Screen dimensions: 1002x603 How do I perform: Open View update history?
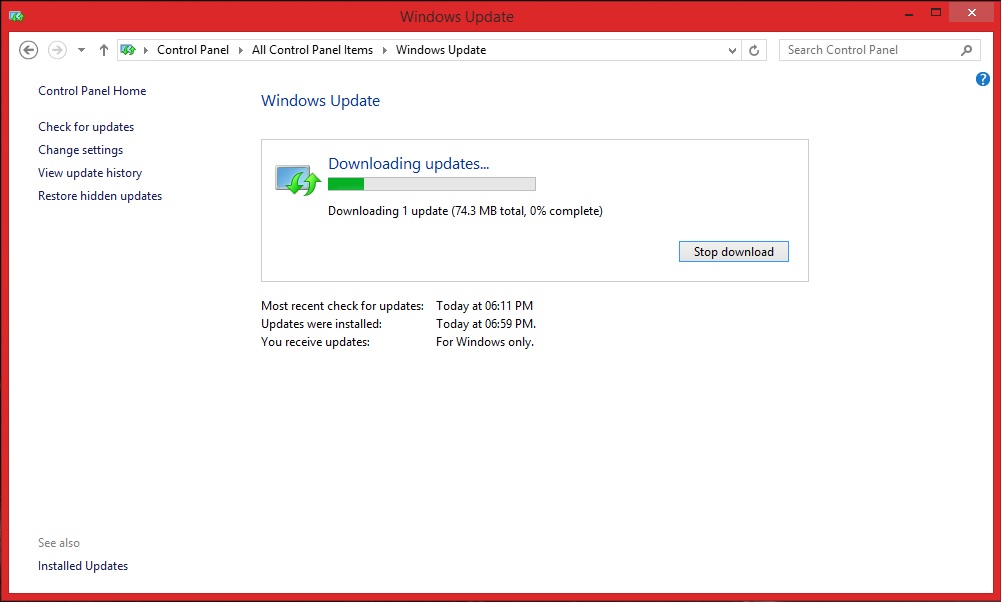90,172
